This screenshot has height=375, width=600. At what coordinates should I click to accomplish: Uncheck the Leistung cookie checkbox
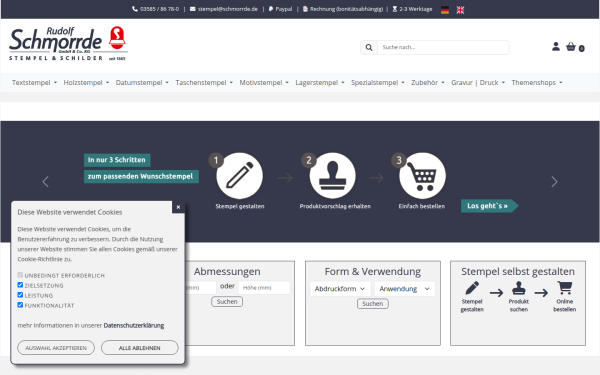coord(20,295)
